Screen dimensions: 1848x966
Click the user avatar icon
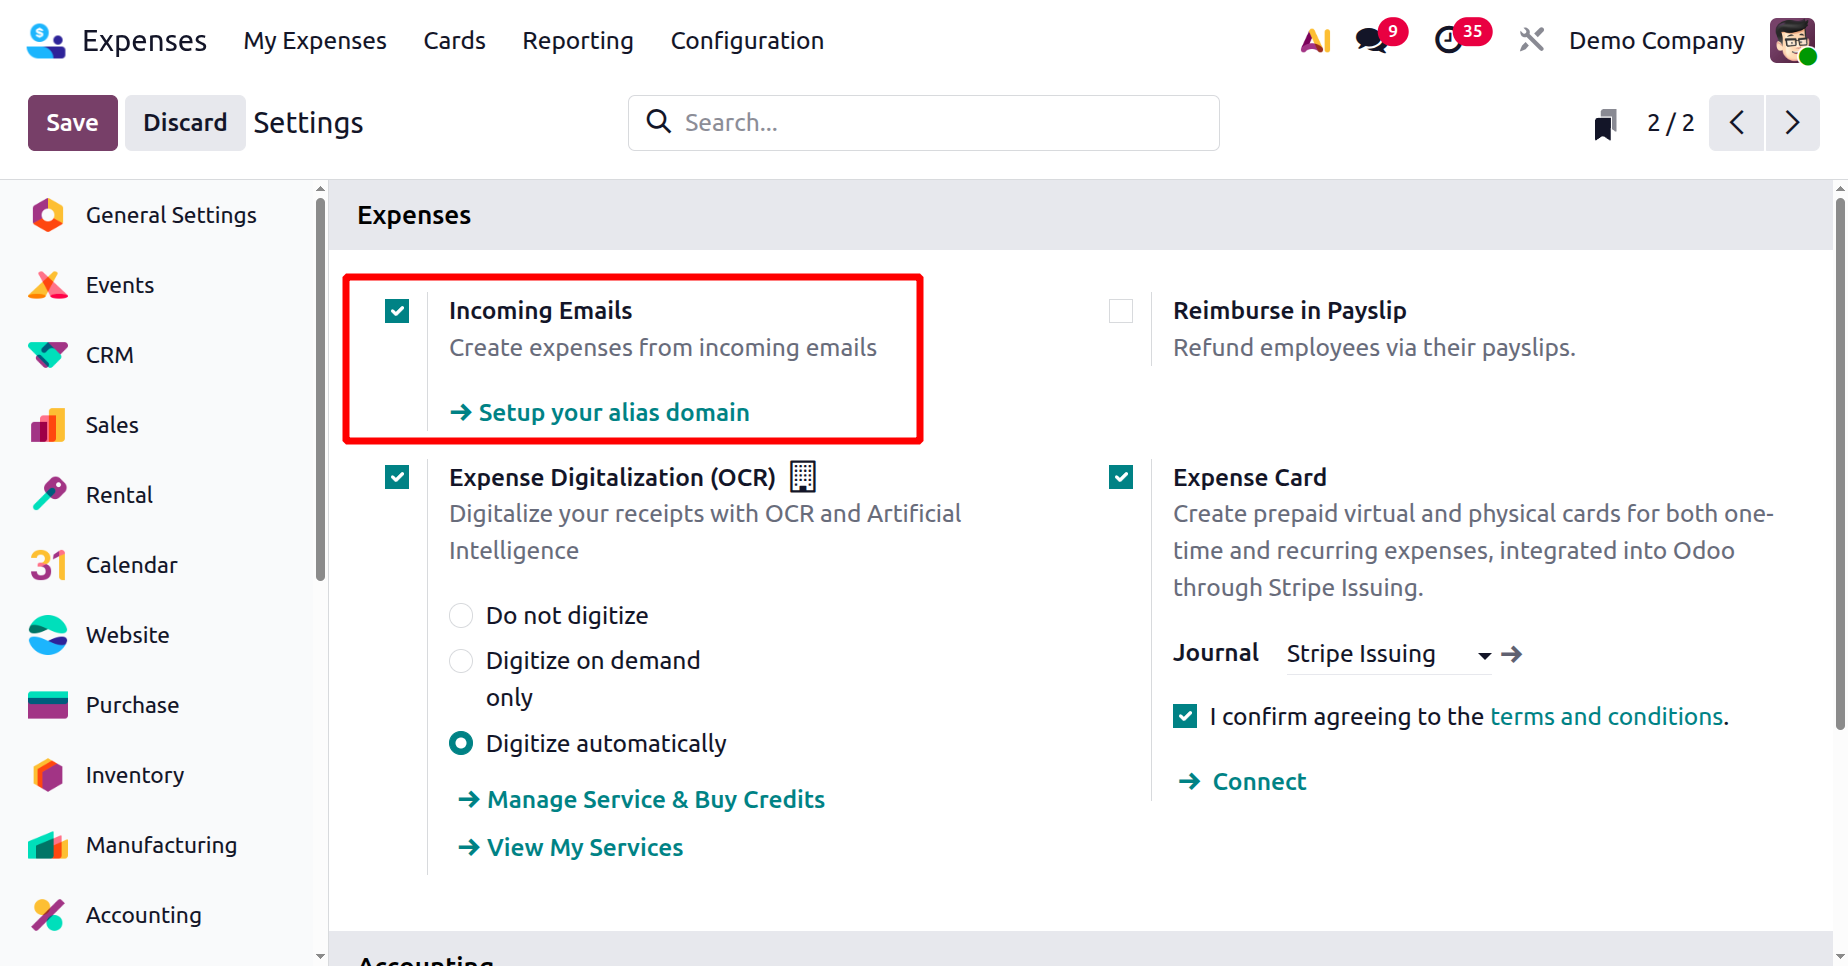1792,41
